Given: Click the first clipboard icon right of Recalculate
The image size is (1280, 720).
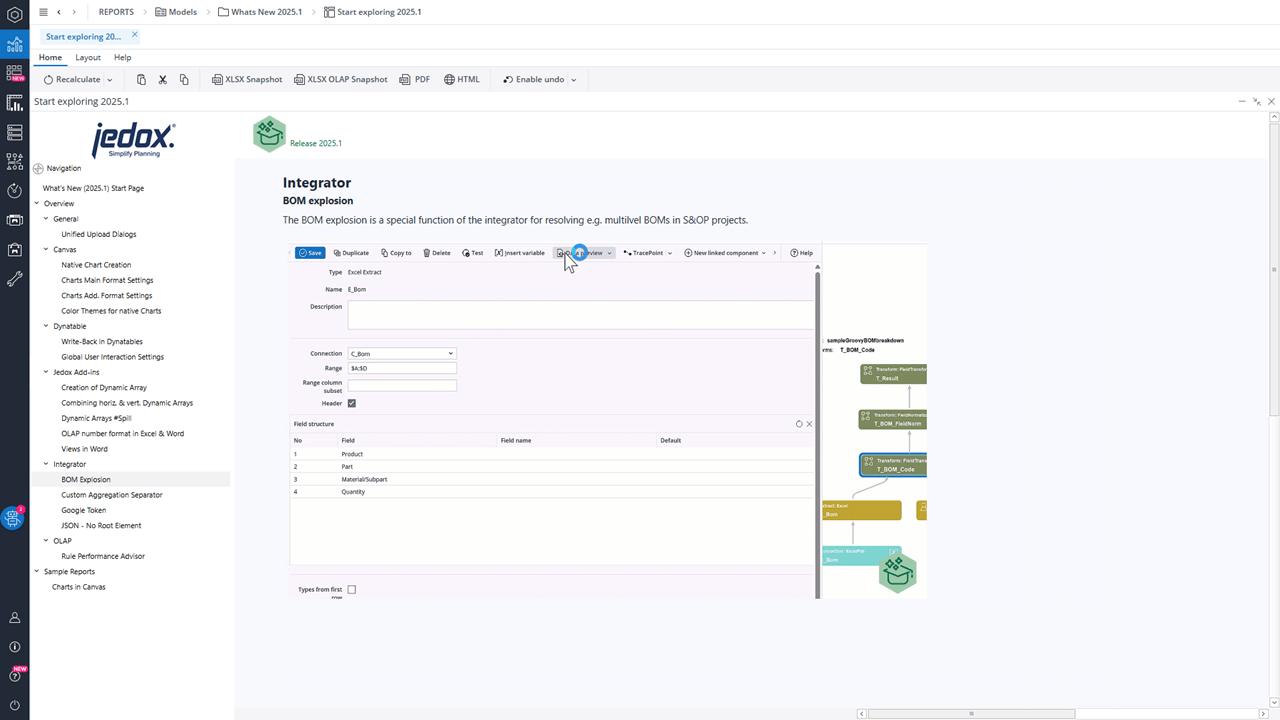Looking at the screenshot, I should pos(141,79).
